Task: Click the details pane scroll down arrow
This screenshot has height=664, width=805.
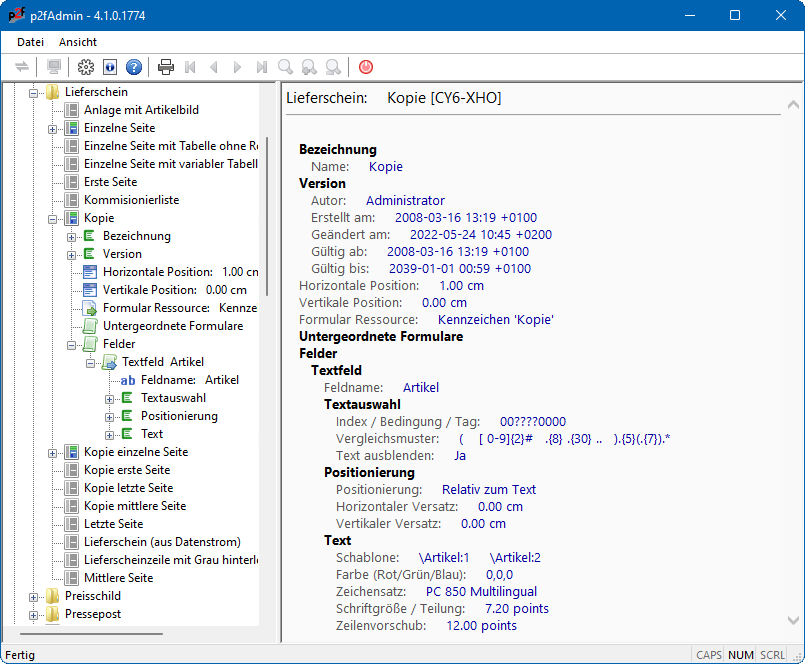Action: 792,620
